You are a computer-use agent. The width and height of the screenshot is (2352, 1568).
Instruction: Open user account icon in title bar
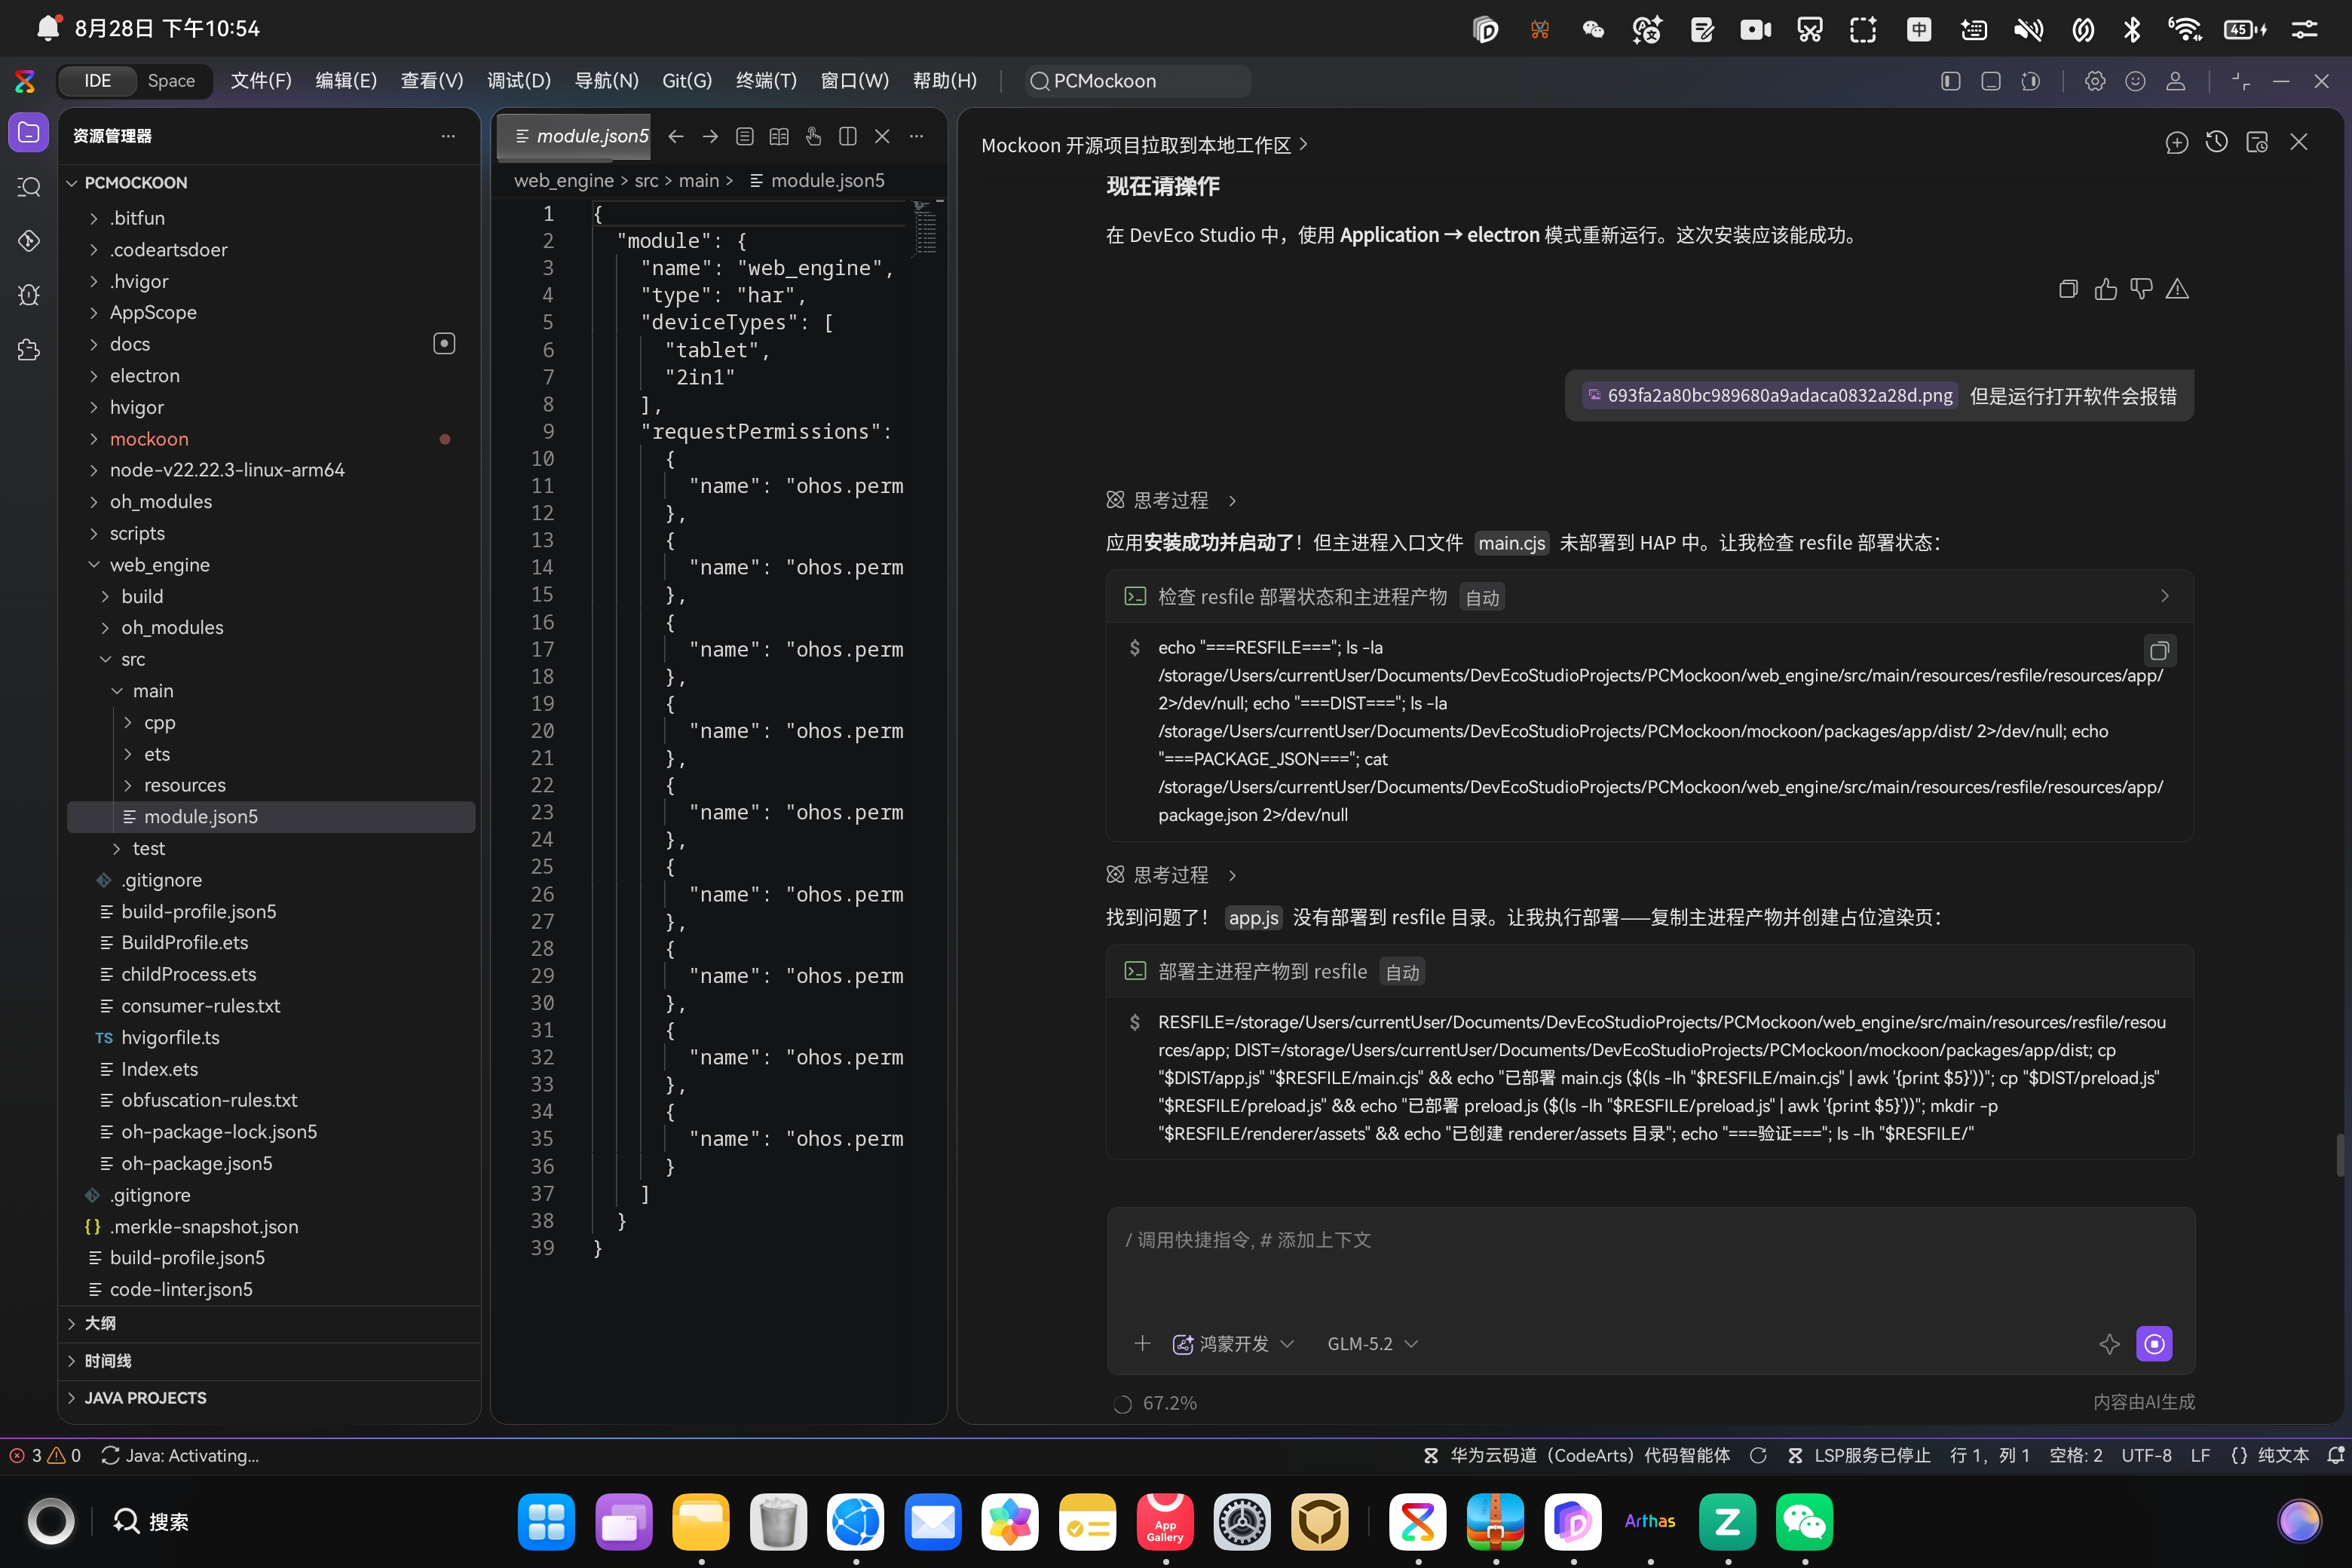(2175, 81)
